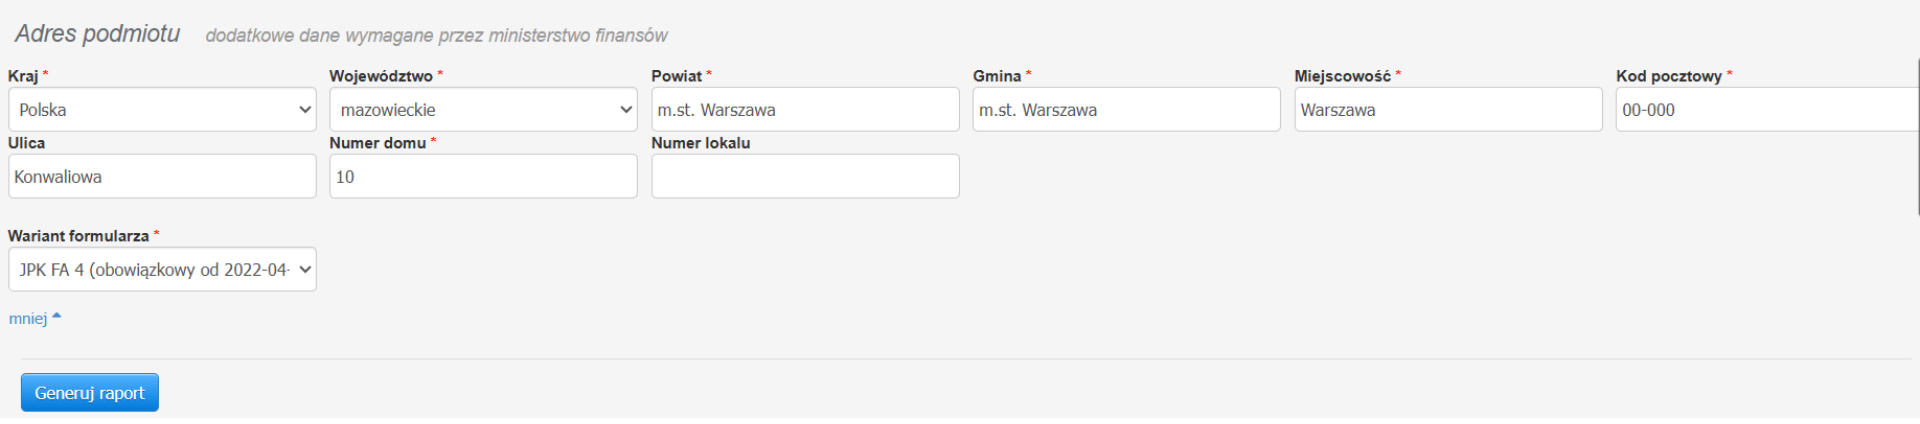This screenshot has height=424, width=1920.
Task: Click the Miejscowość field containing Warszawa
Action: point(1448,110)
